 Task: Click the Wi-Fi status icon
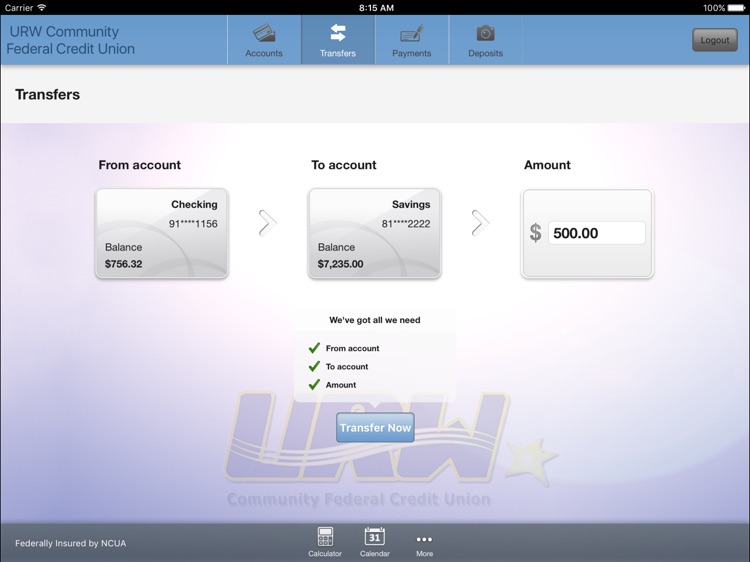point(42,7)
